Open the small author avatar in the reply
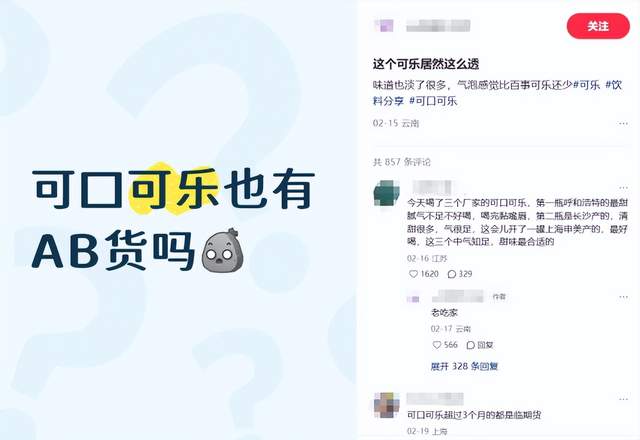The height and width of the screenshot is (440, 640). [413, 299]
